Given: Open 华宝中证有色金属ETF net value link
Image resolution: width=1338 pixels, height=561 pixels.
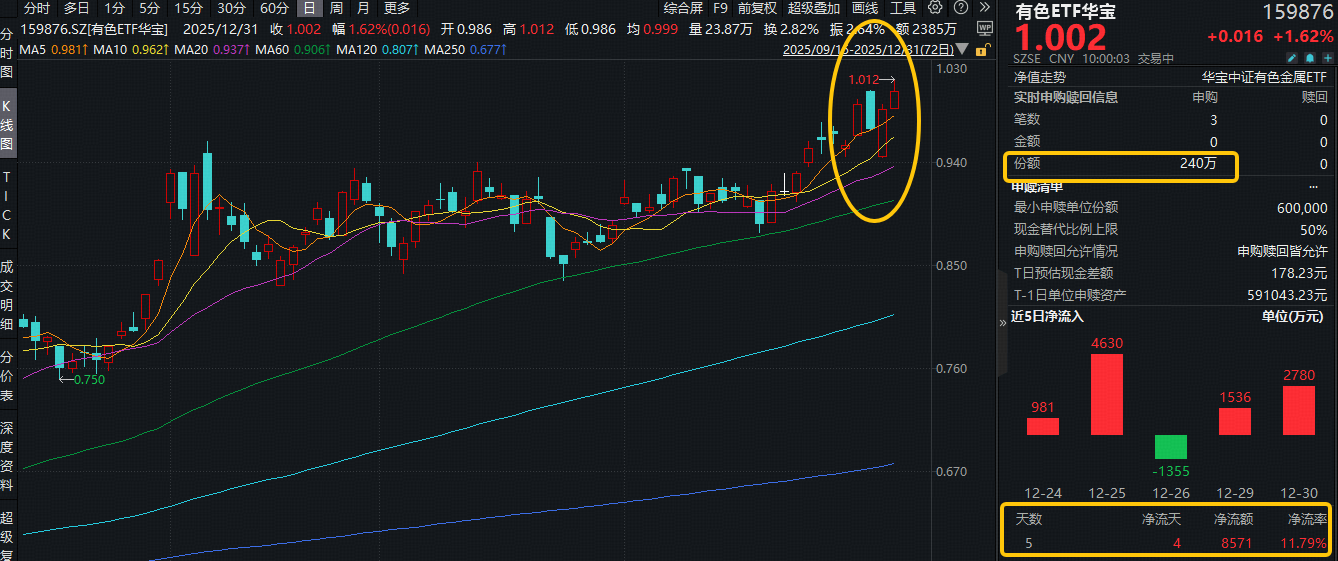Looking at the screenshot, I should pyautogui.click(x=1264, y=76).
